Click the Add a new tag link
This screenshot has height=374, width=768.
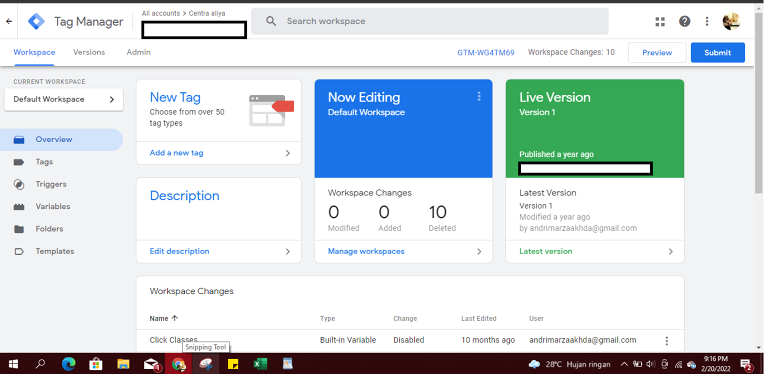point(176,153)
